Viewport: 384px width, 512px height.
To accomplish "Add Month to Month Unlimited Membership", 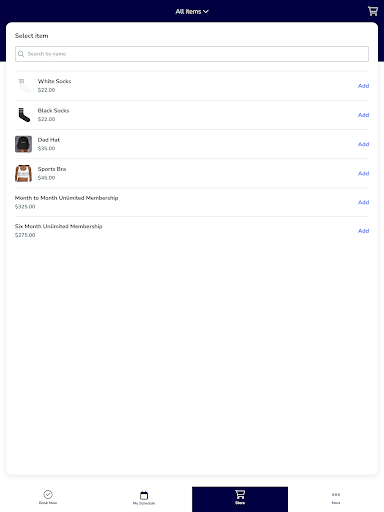I will coord(363,202).
